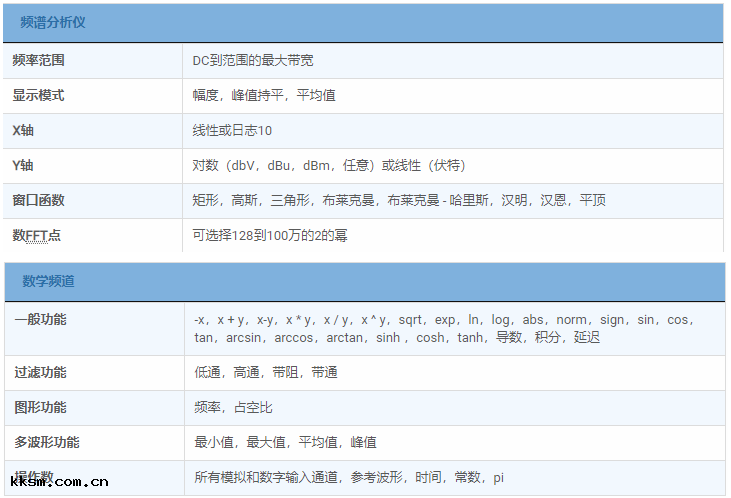Click the 频谱分析仪 section header
The height and width of the screenshot is (498, 731).
(53, 22)
